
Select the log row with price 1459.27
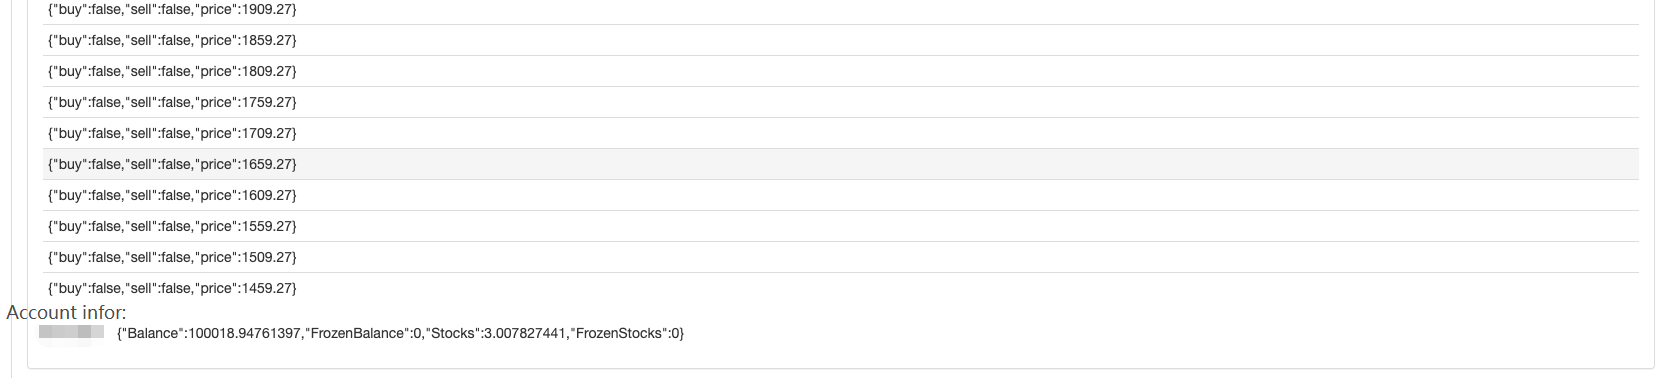pyautogui.click(x=840, y=288)
